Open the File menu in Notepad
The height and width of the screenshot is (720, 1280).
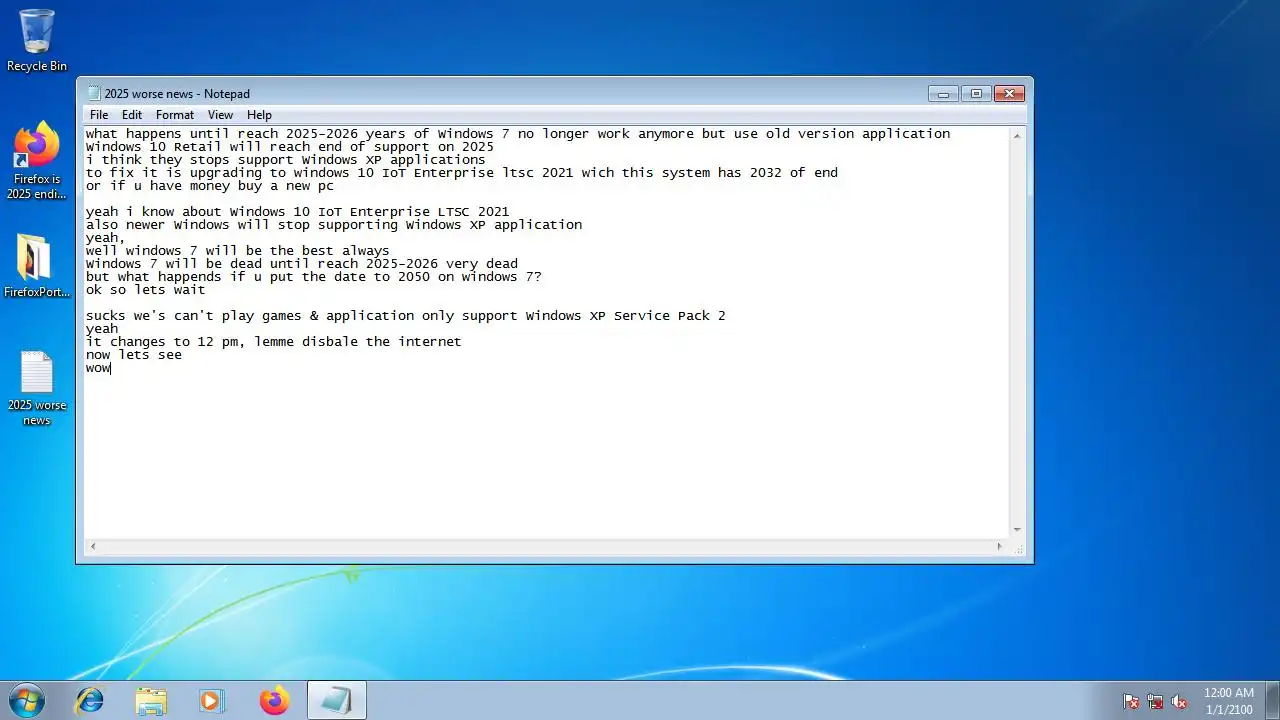tap(99, 115)
